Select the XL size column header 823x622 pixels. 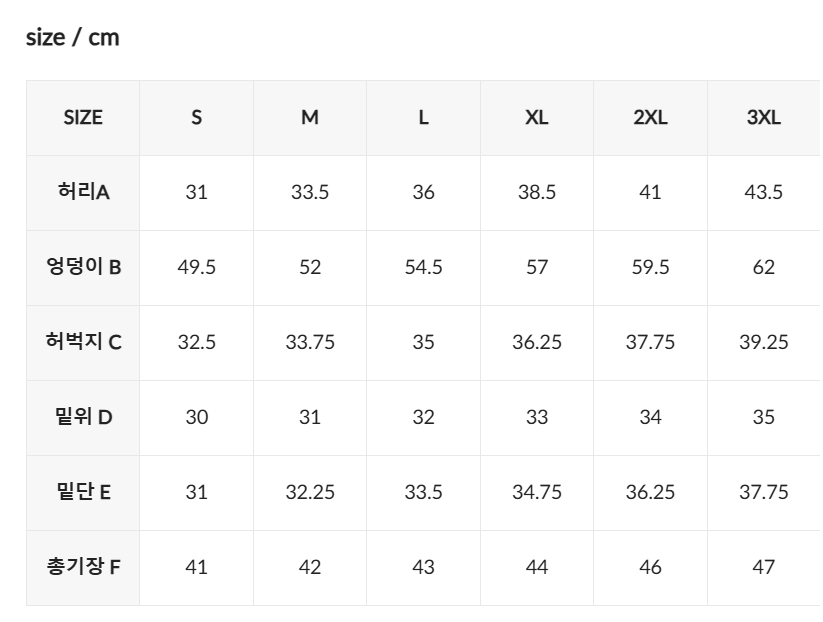[536, 118]
